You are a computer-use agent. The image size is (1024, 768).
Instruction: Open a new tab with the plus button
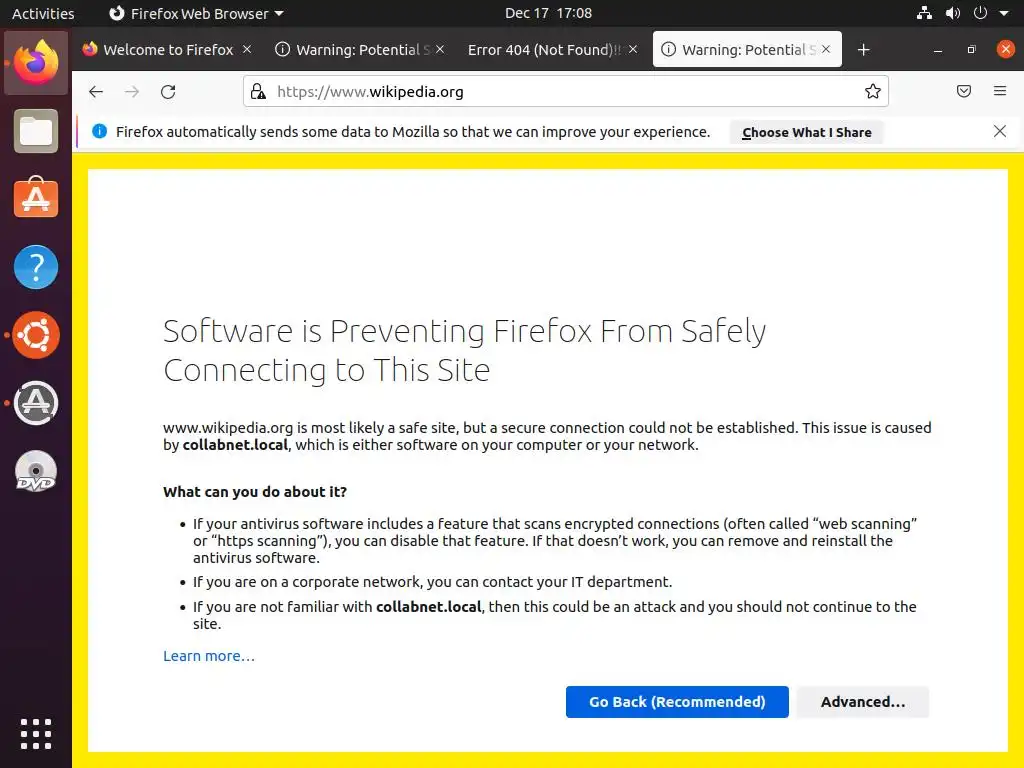click(x=864, y=50)
